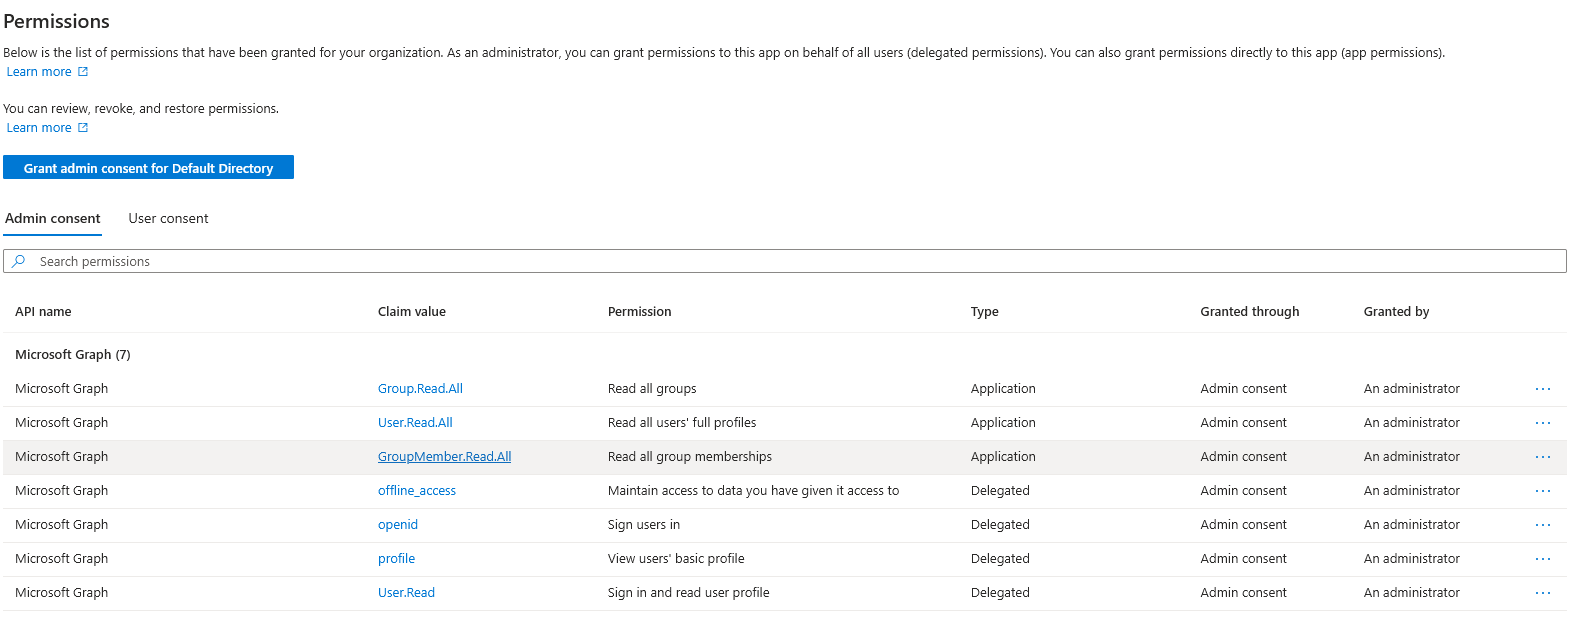Click Microsoft Graph cell in User.Read row
The image size is (1572, 641).
point(62,593)
